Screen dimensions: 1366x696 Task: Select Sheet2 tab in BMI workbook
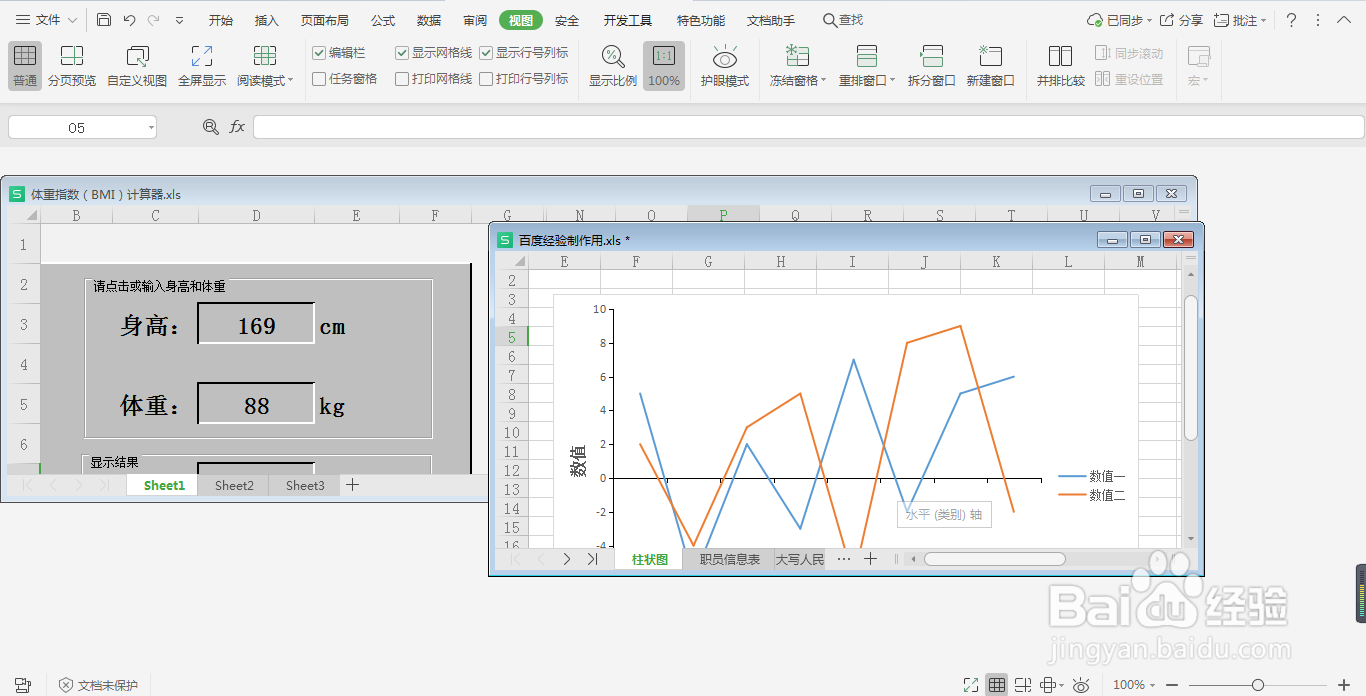tap(234, 485)
